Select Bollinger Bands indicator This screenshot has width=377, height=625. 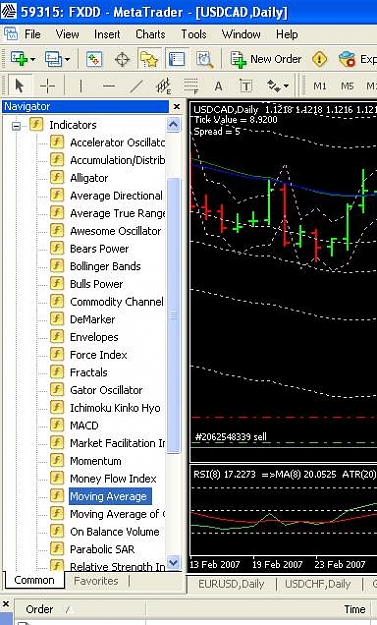105,266
